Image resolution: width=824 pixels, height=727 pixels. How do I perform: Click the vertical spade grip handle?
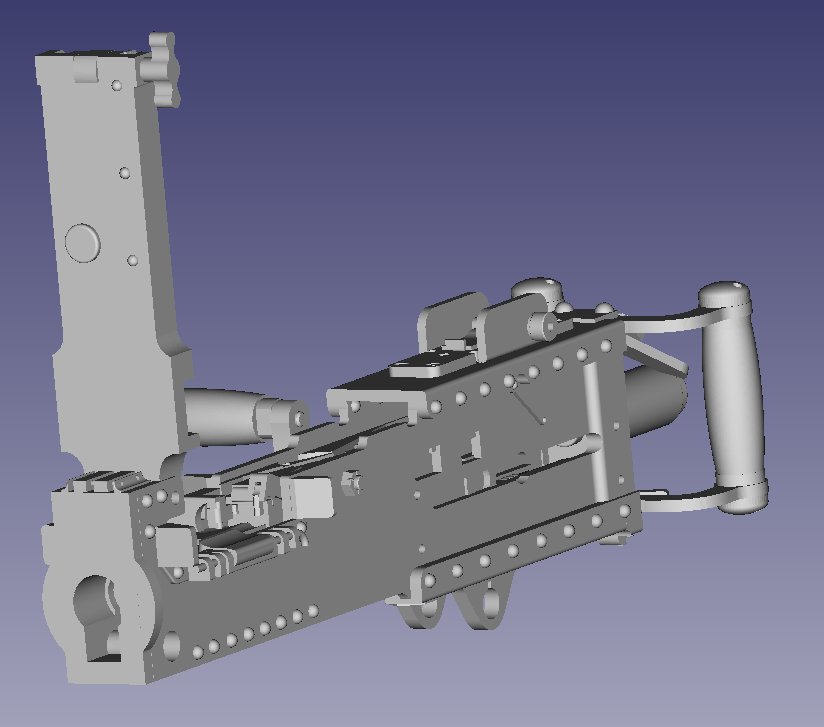click(733, 398)
